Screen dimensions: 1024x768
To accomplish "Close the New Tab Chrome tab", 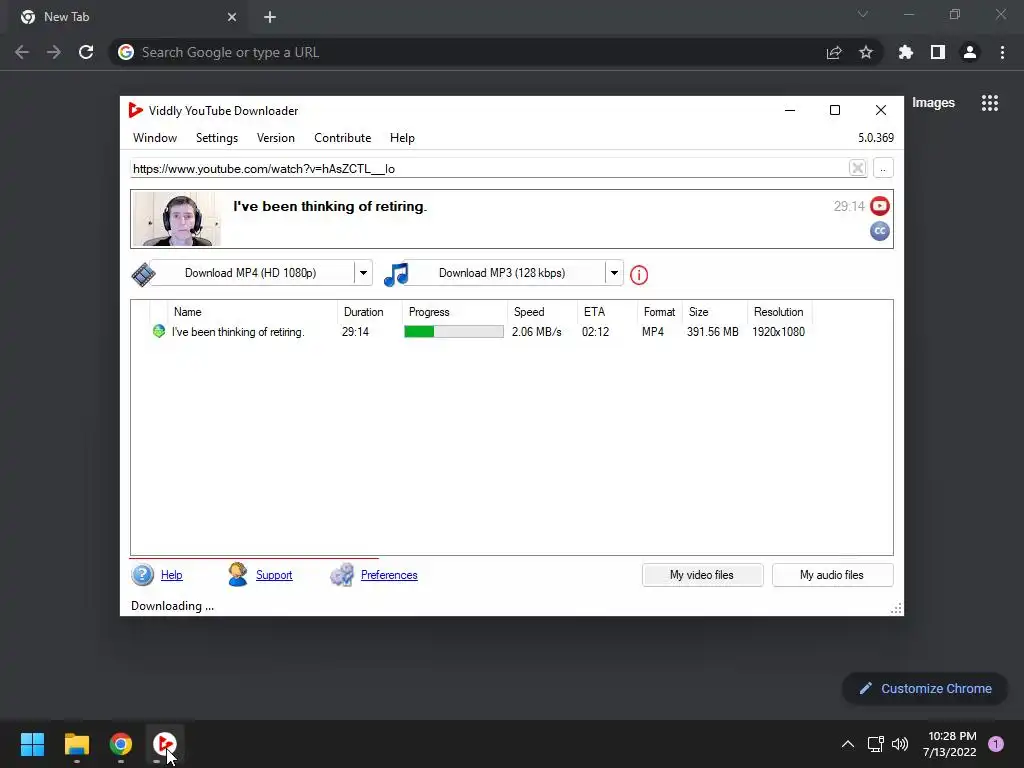I will click(x=232, y=18).
